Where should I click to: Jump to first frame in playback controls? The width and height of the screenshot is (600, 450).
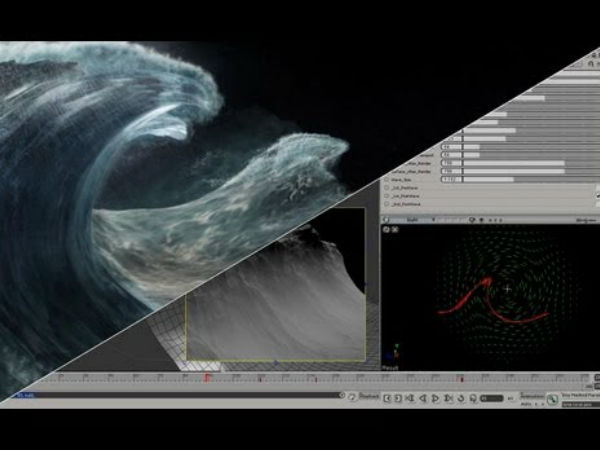pyautogui.click(x=386, y=398)
